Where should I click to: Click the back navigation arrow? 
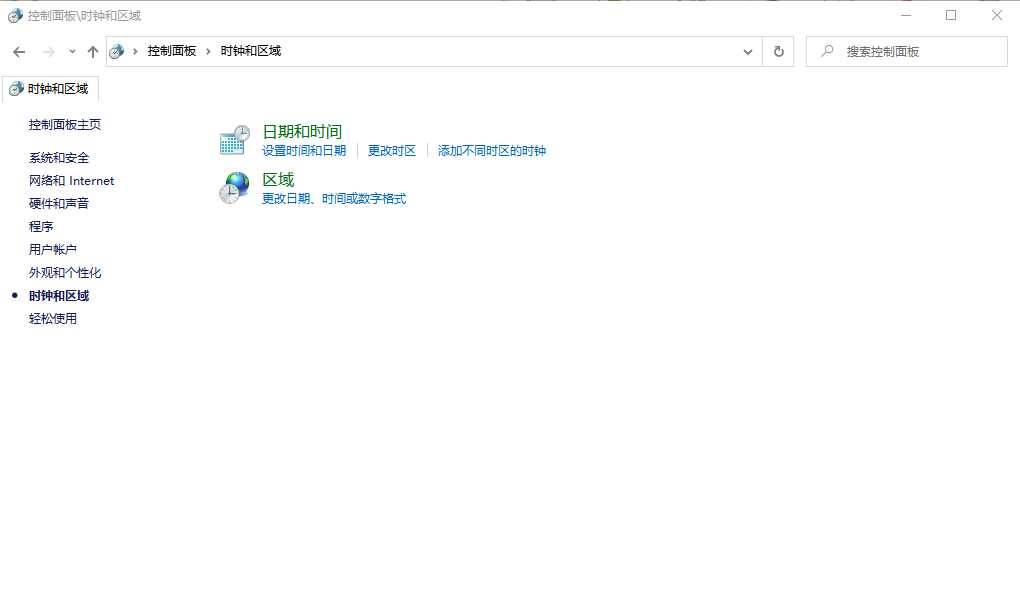(18, 51)
